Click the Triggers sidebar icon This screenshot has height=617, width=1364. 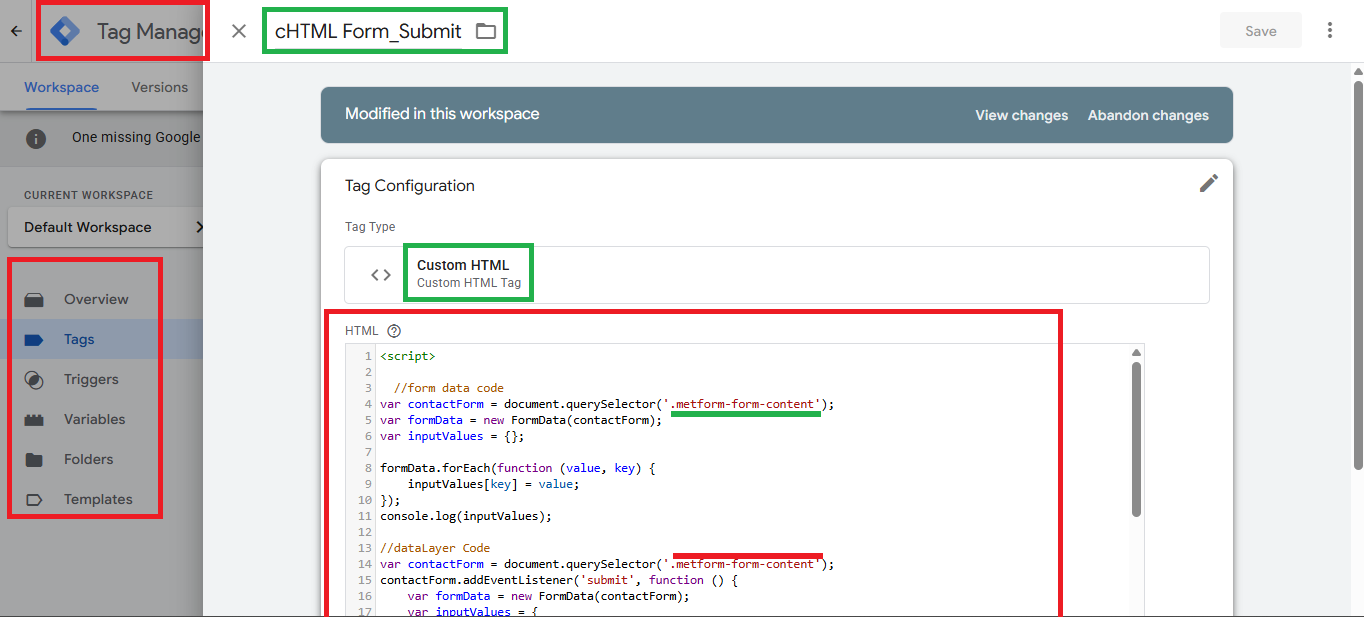(34, 379)
